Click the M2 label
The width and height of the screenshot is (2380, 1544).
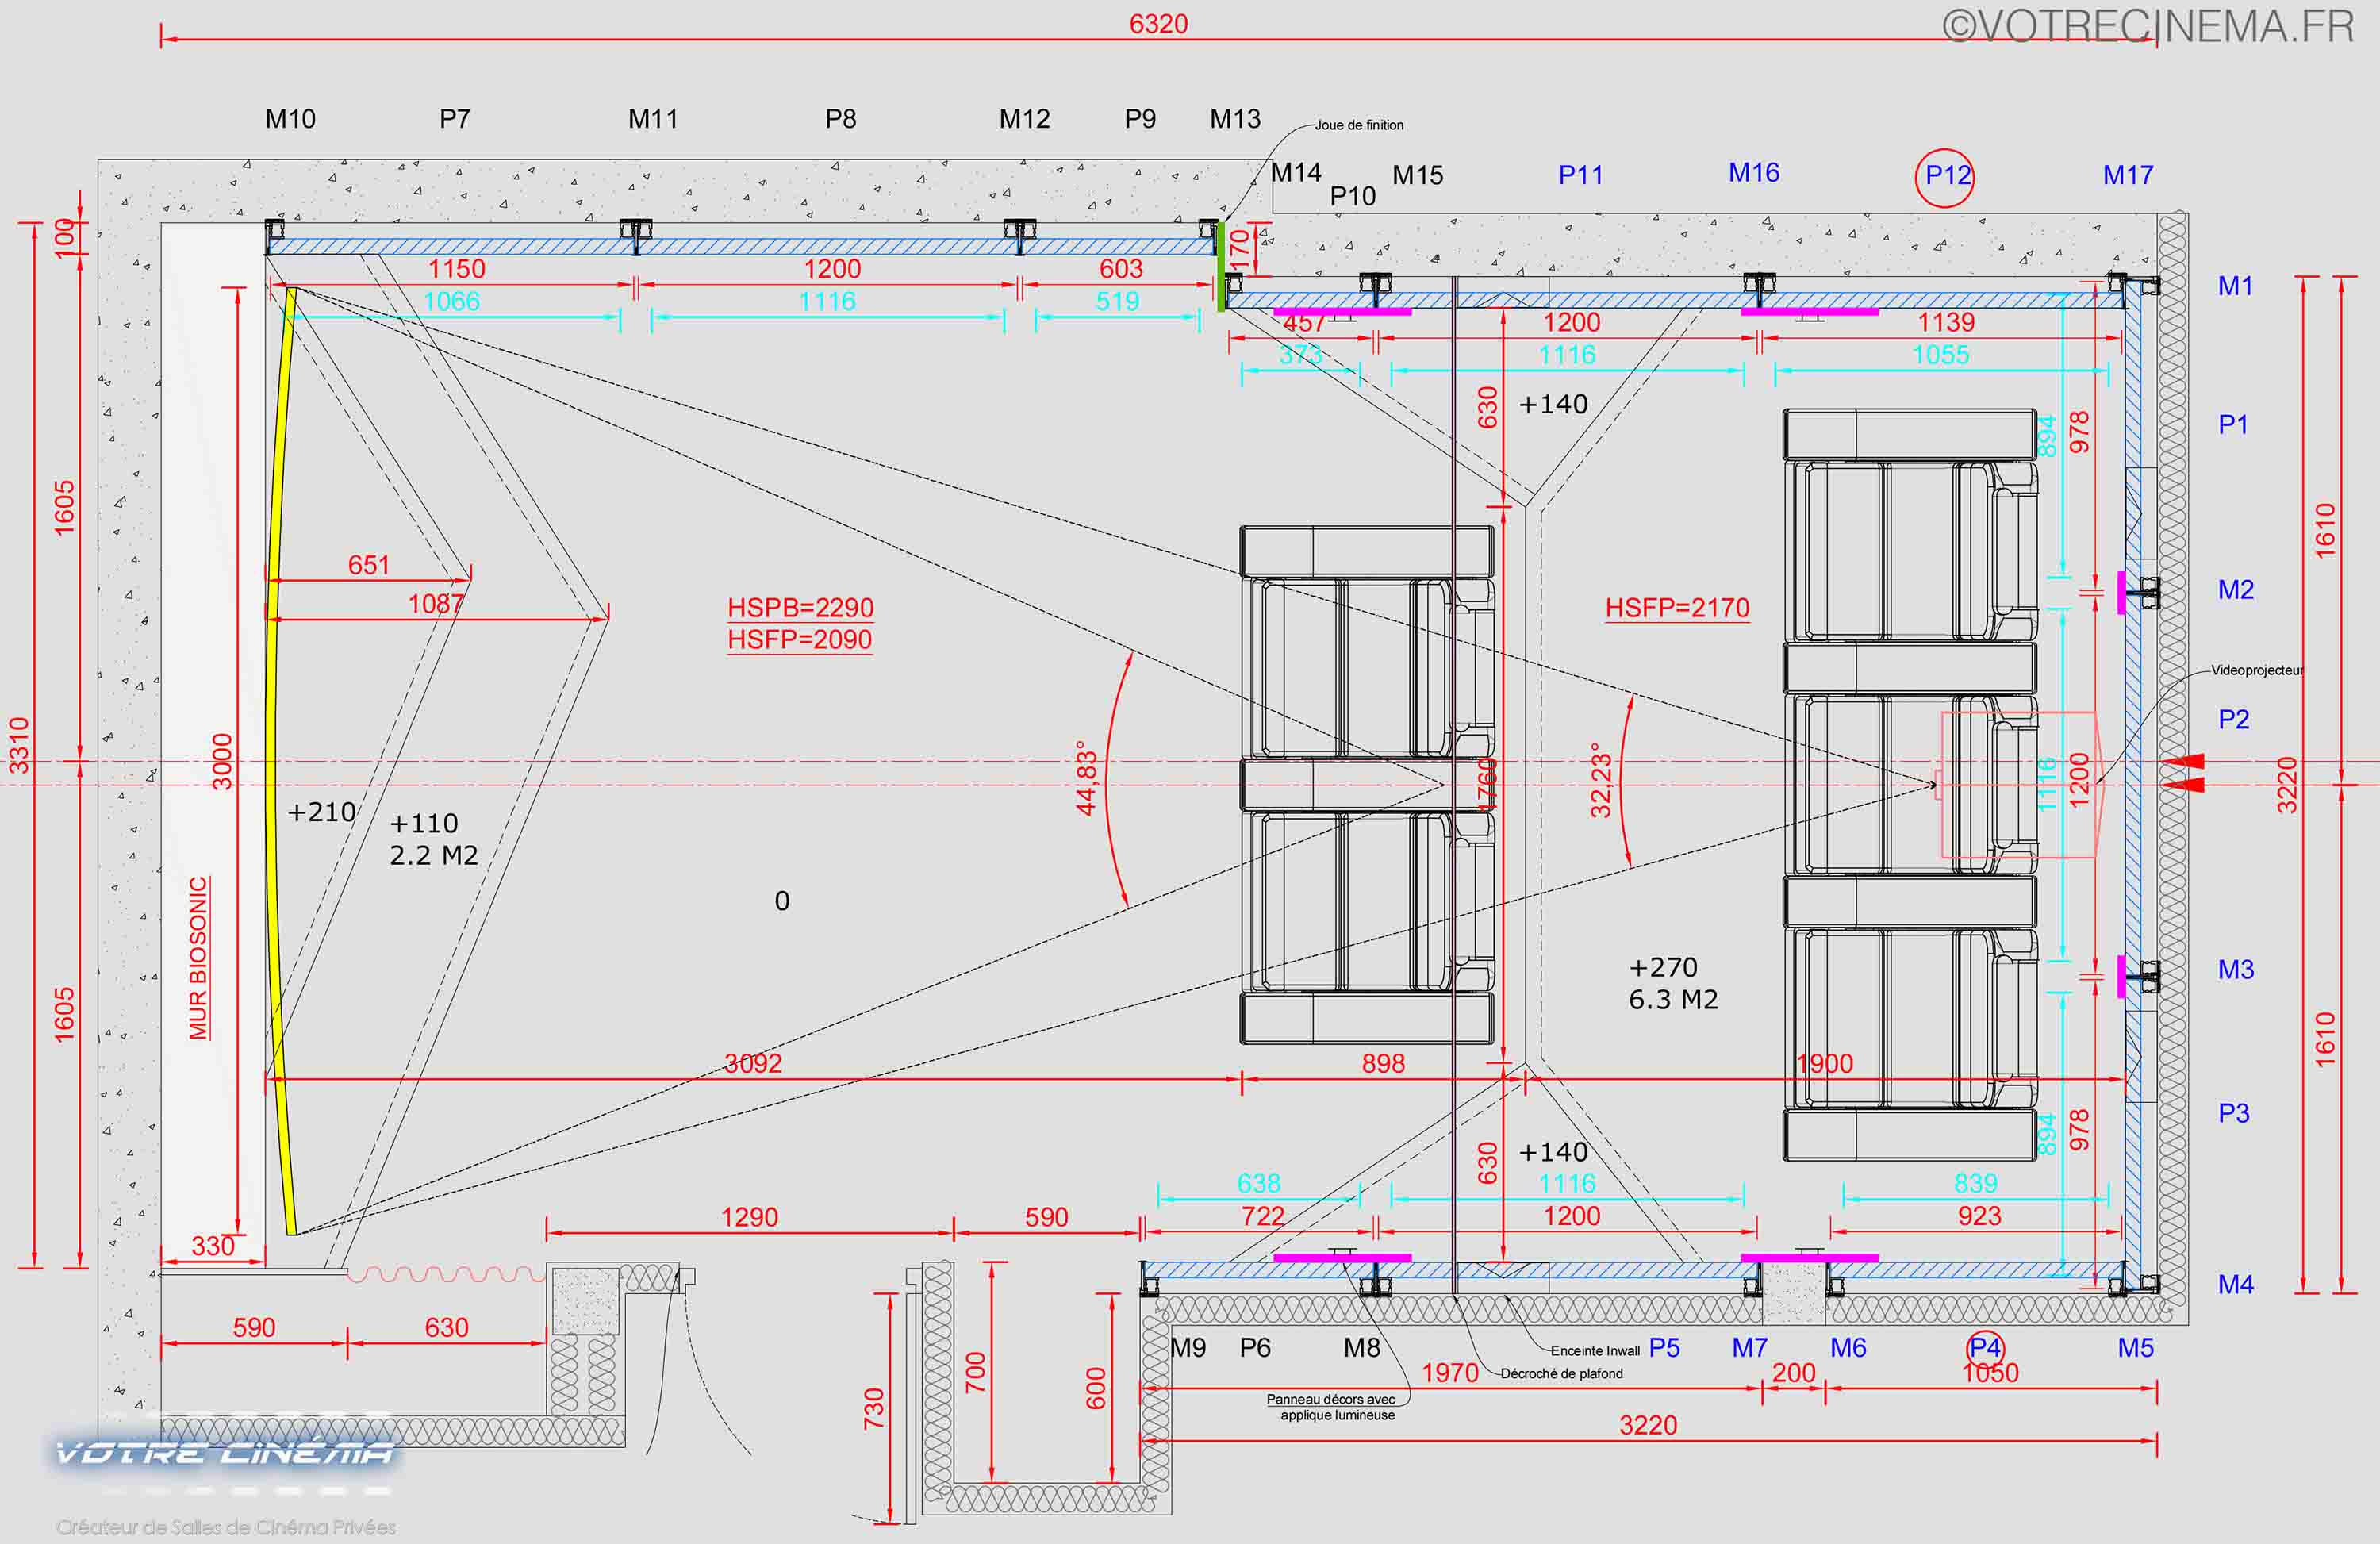coord(2236,590)
